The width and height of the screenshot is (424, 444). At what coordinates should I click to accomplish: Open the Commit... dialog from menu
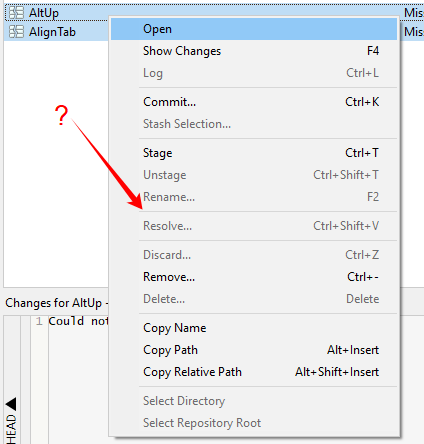(x=254, y=102)
